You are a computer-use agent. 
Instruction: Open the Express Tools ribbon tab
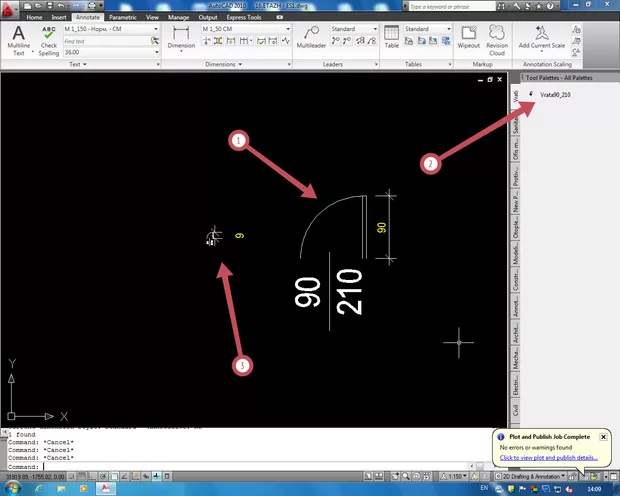pyautogui.click(x=245, y=18)
